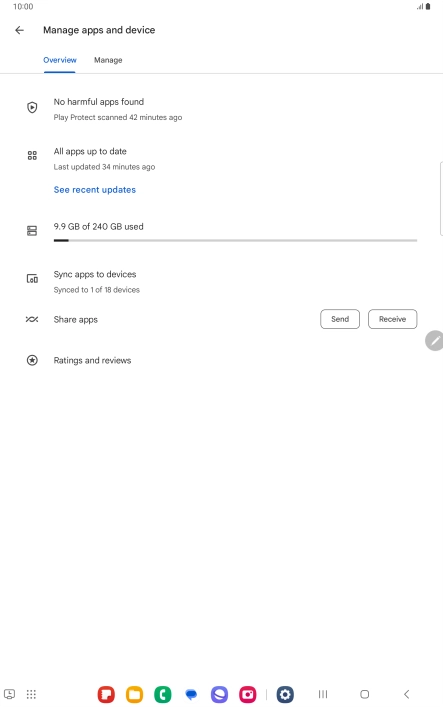Screen dimensions: 443x707
Task: Click the See recent updates link
Action: [x=95, y=190]
